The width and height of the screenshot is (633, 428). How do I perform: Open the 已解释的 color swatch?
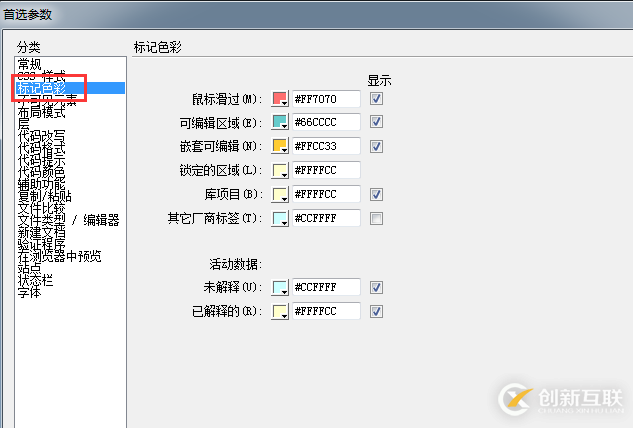coord(279,312)
